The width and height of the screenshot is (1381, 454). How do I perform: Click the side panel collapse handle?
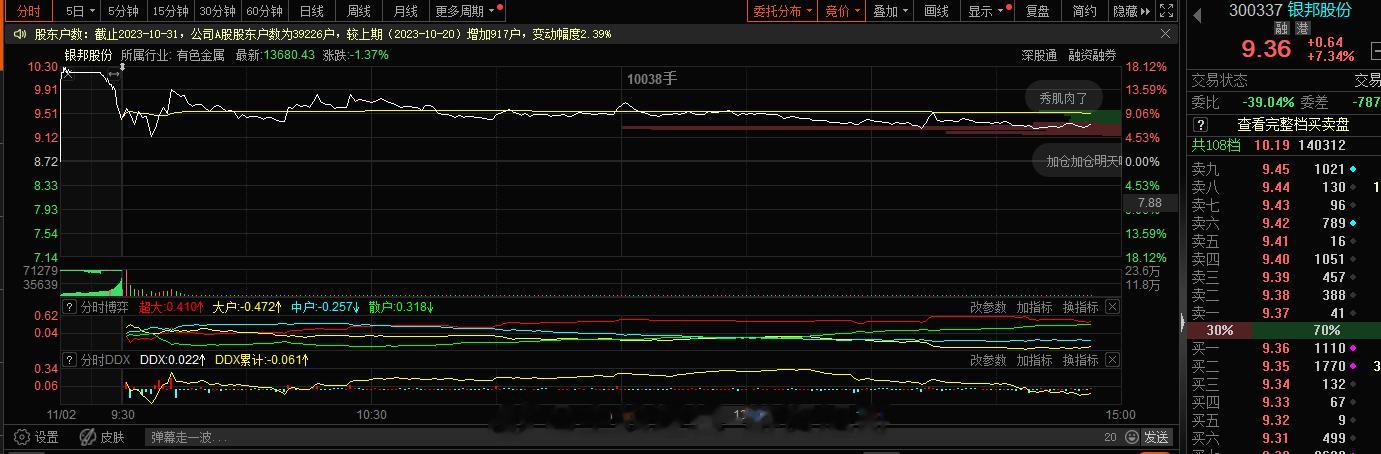(x=1182, y=322)
